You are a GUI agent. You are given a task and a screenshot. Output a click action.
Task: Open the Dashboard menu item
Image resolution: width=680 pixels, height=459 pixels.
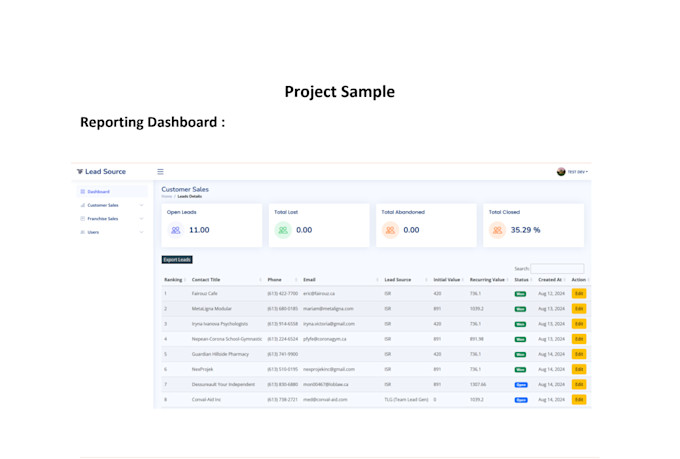tap(112, 191)
